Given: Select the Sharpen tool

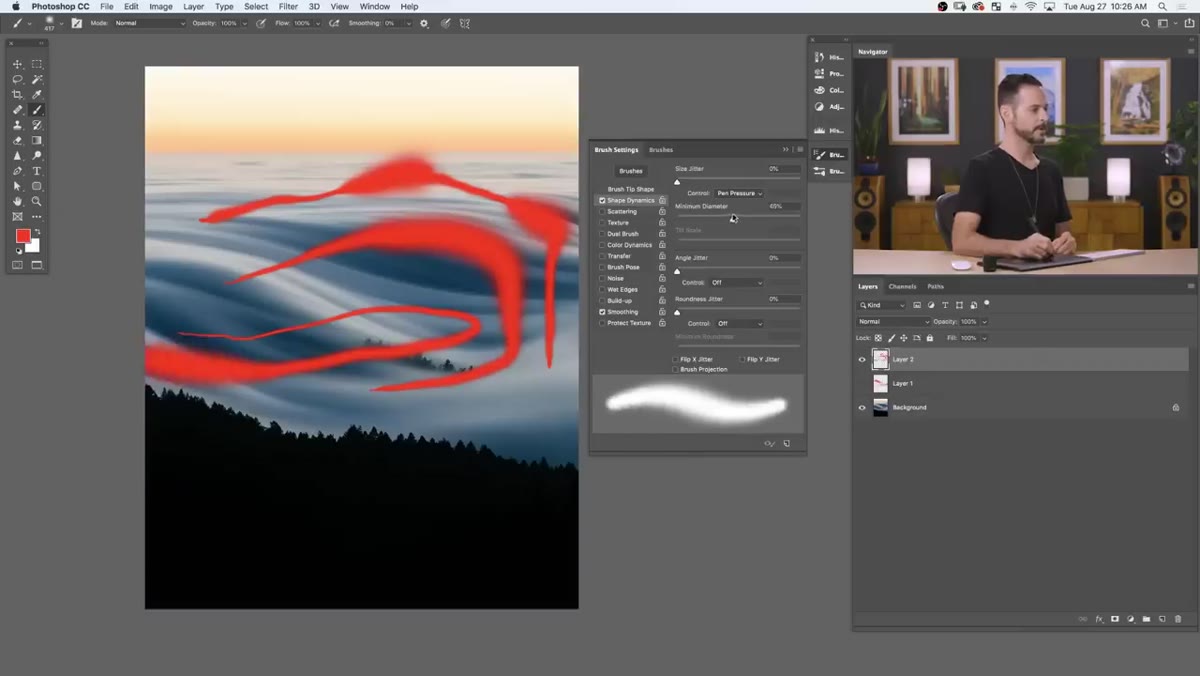Looking at the screenshot, I should (x=17, y=156).
